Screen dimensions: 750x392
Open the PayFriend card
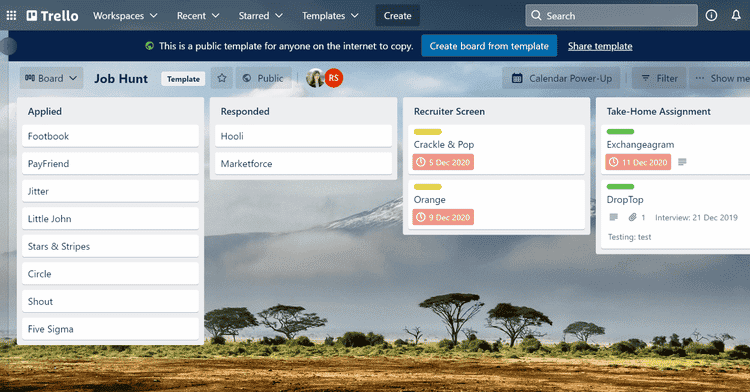click(110, 163)
